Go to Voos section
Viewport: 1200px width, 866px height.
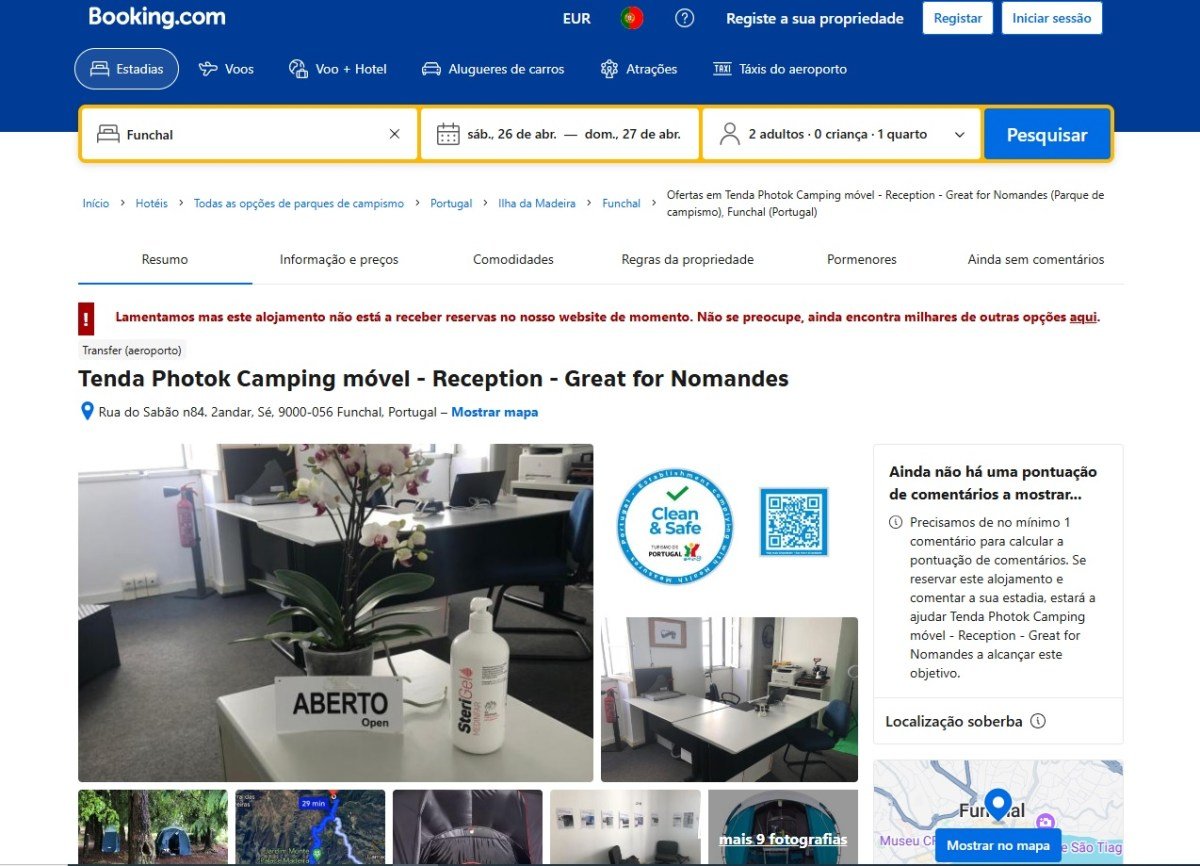[226, 69]
